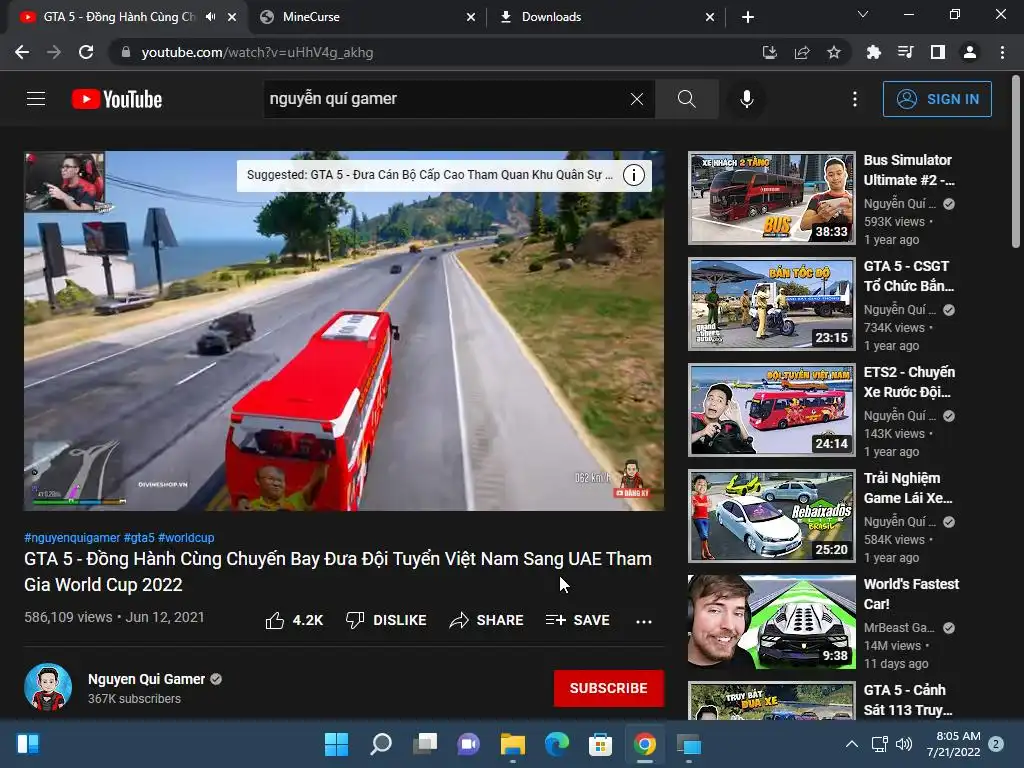Click the address bar URL
This screenshot has width=1024, height=768.
[257, 52]
